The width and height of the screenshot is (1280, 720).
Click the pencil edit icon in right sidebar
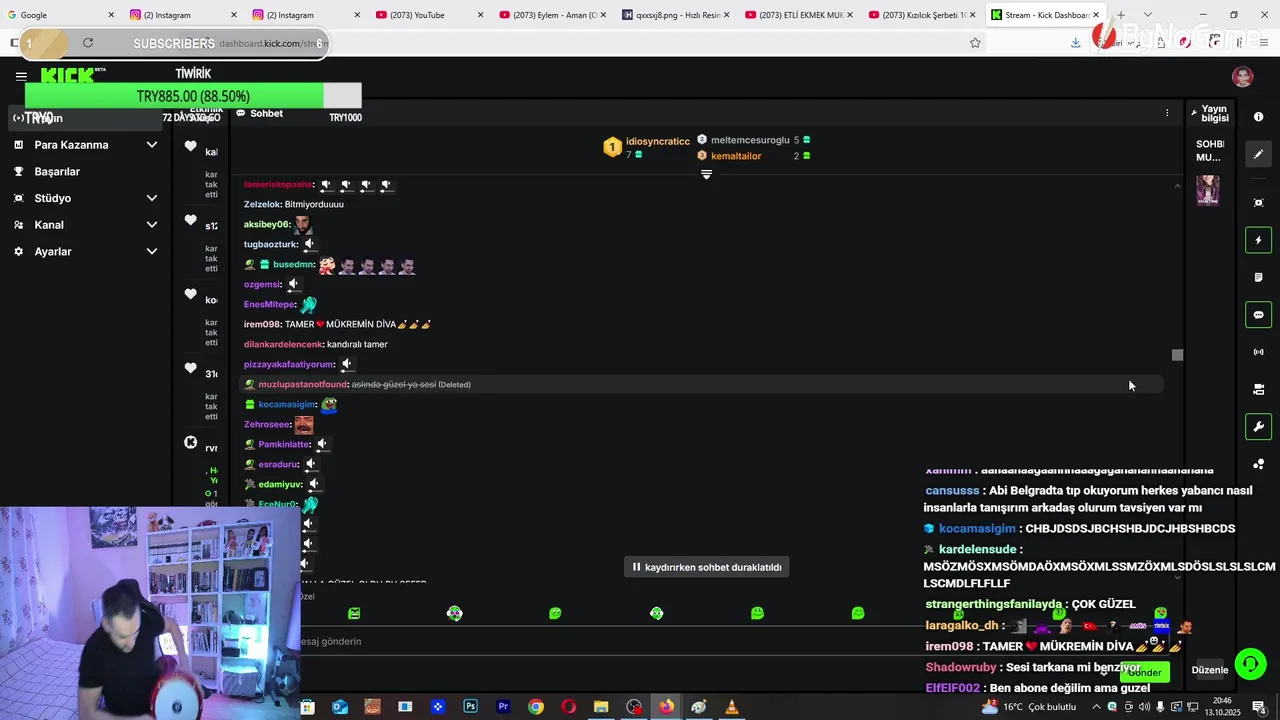(x=1258, y=154)
